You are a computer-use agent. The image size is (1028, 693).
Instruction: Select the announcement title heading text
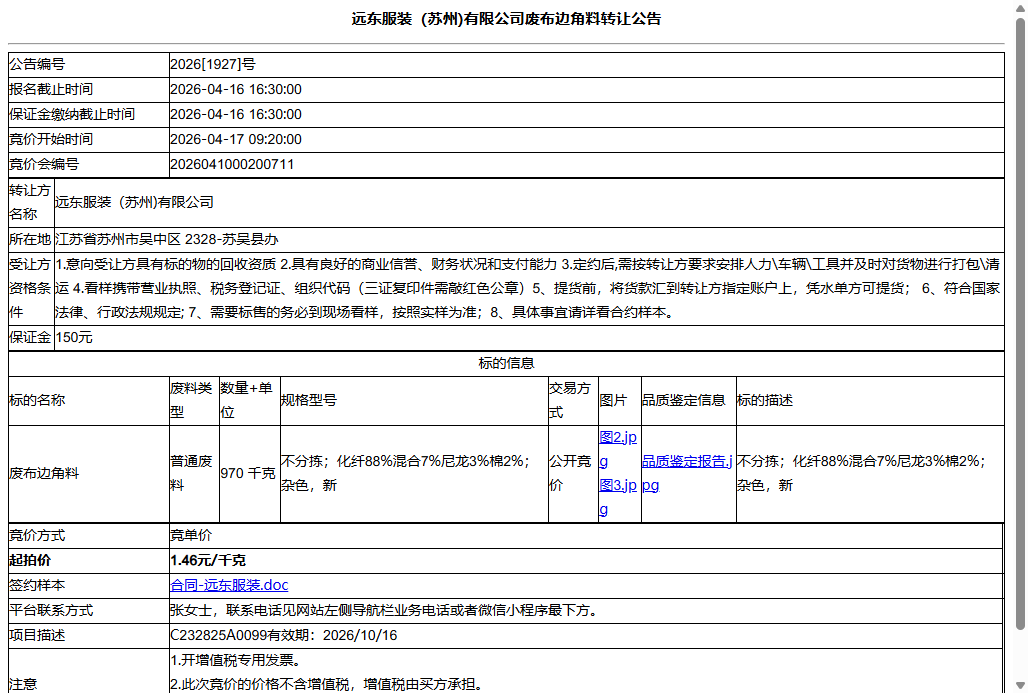click(x=506, y=19)
